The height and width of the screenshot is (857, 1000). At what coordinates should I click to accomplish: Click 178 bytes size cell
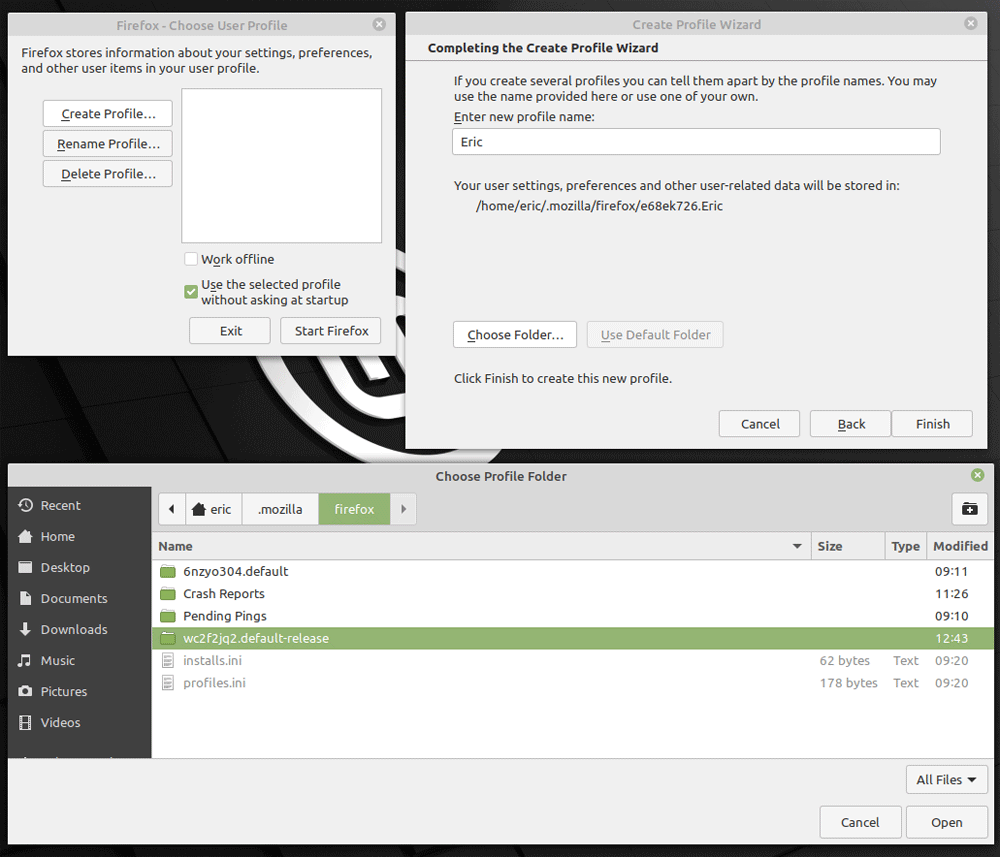pyautogui.click(x=848, y=683)
